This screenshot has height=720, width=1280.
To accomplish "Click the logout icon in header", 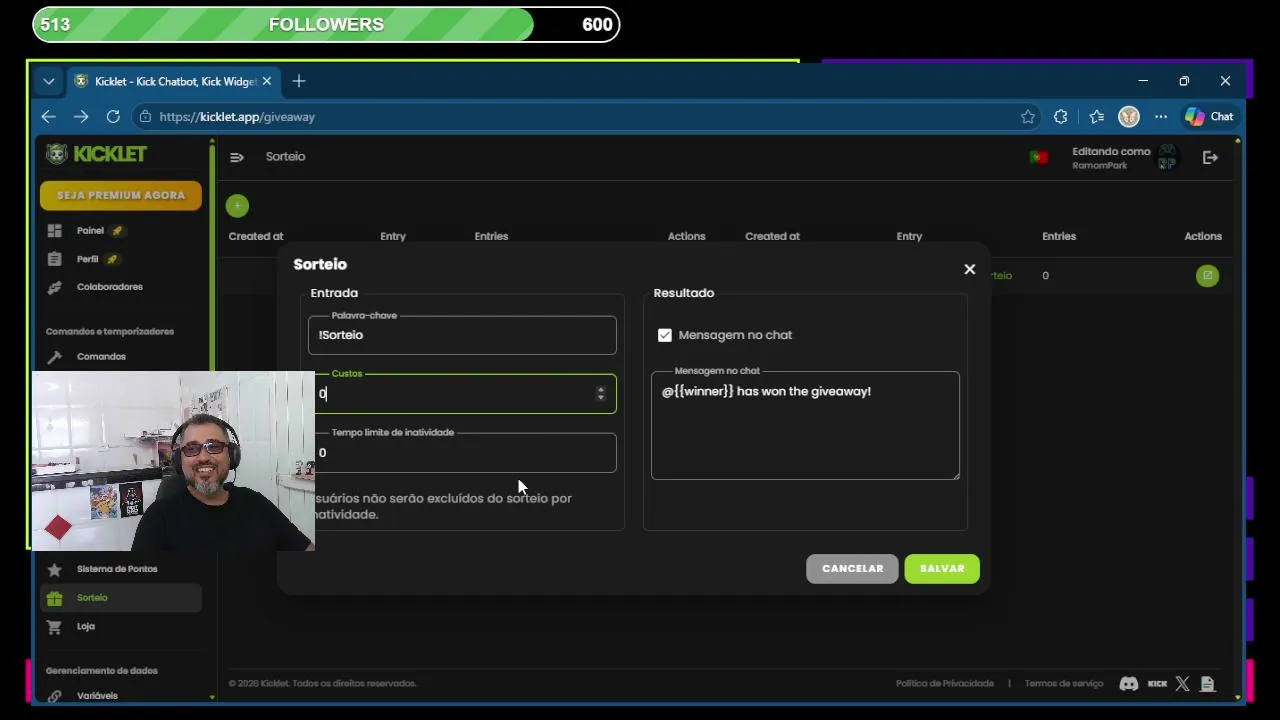I will [x=1210, y=157].
